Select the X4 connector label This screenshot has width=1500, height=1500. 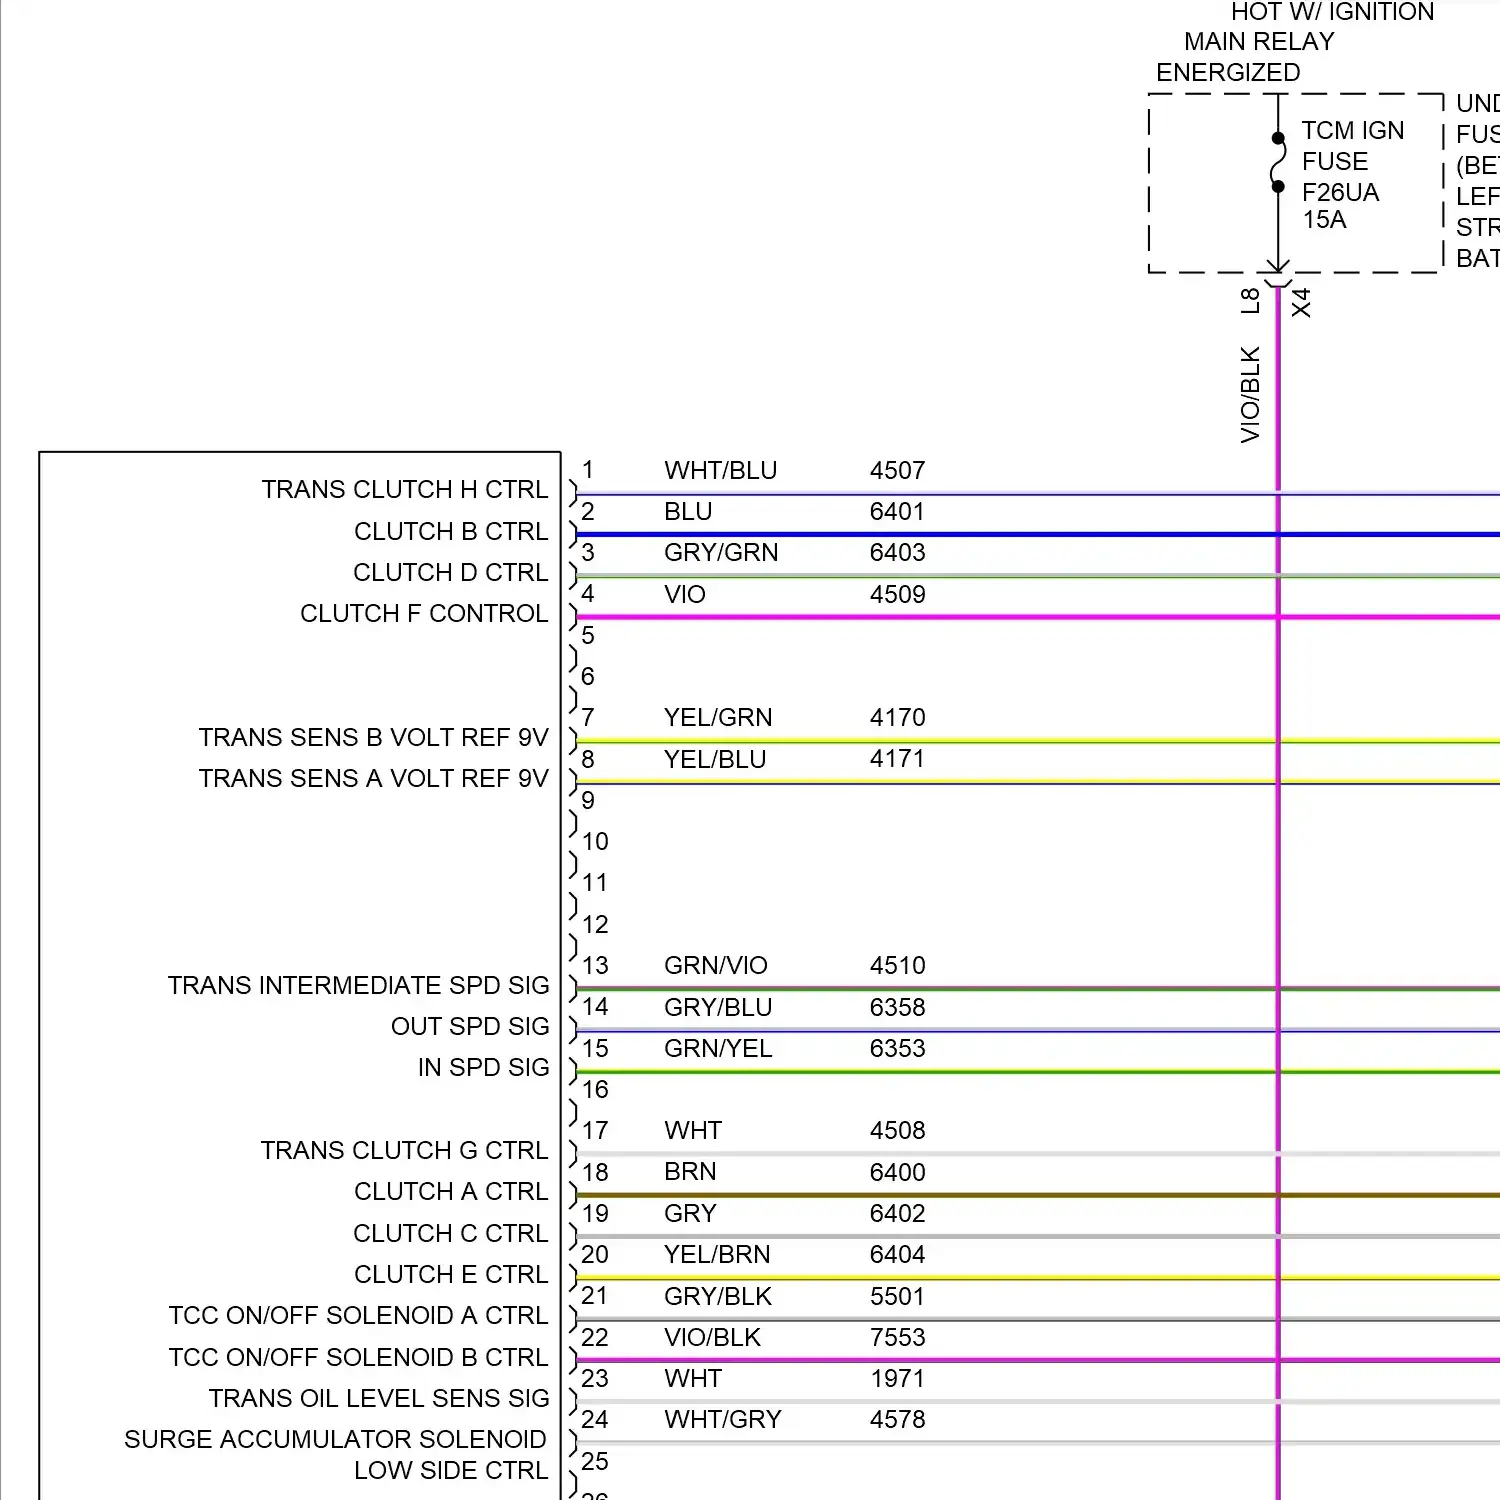[x=1301, y=303]
